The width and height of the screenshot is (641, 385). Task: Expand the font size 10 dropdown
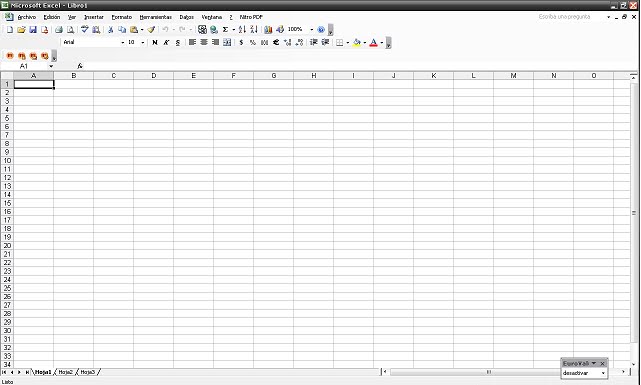click(143, 43)
